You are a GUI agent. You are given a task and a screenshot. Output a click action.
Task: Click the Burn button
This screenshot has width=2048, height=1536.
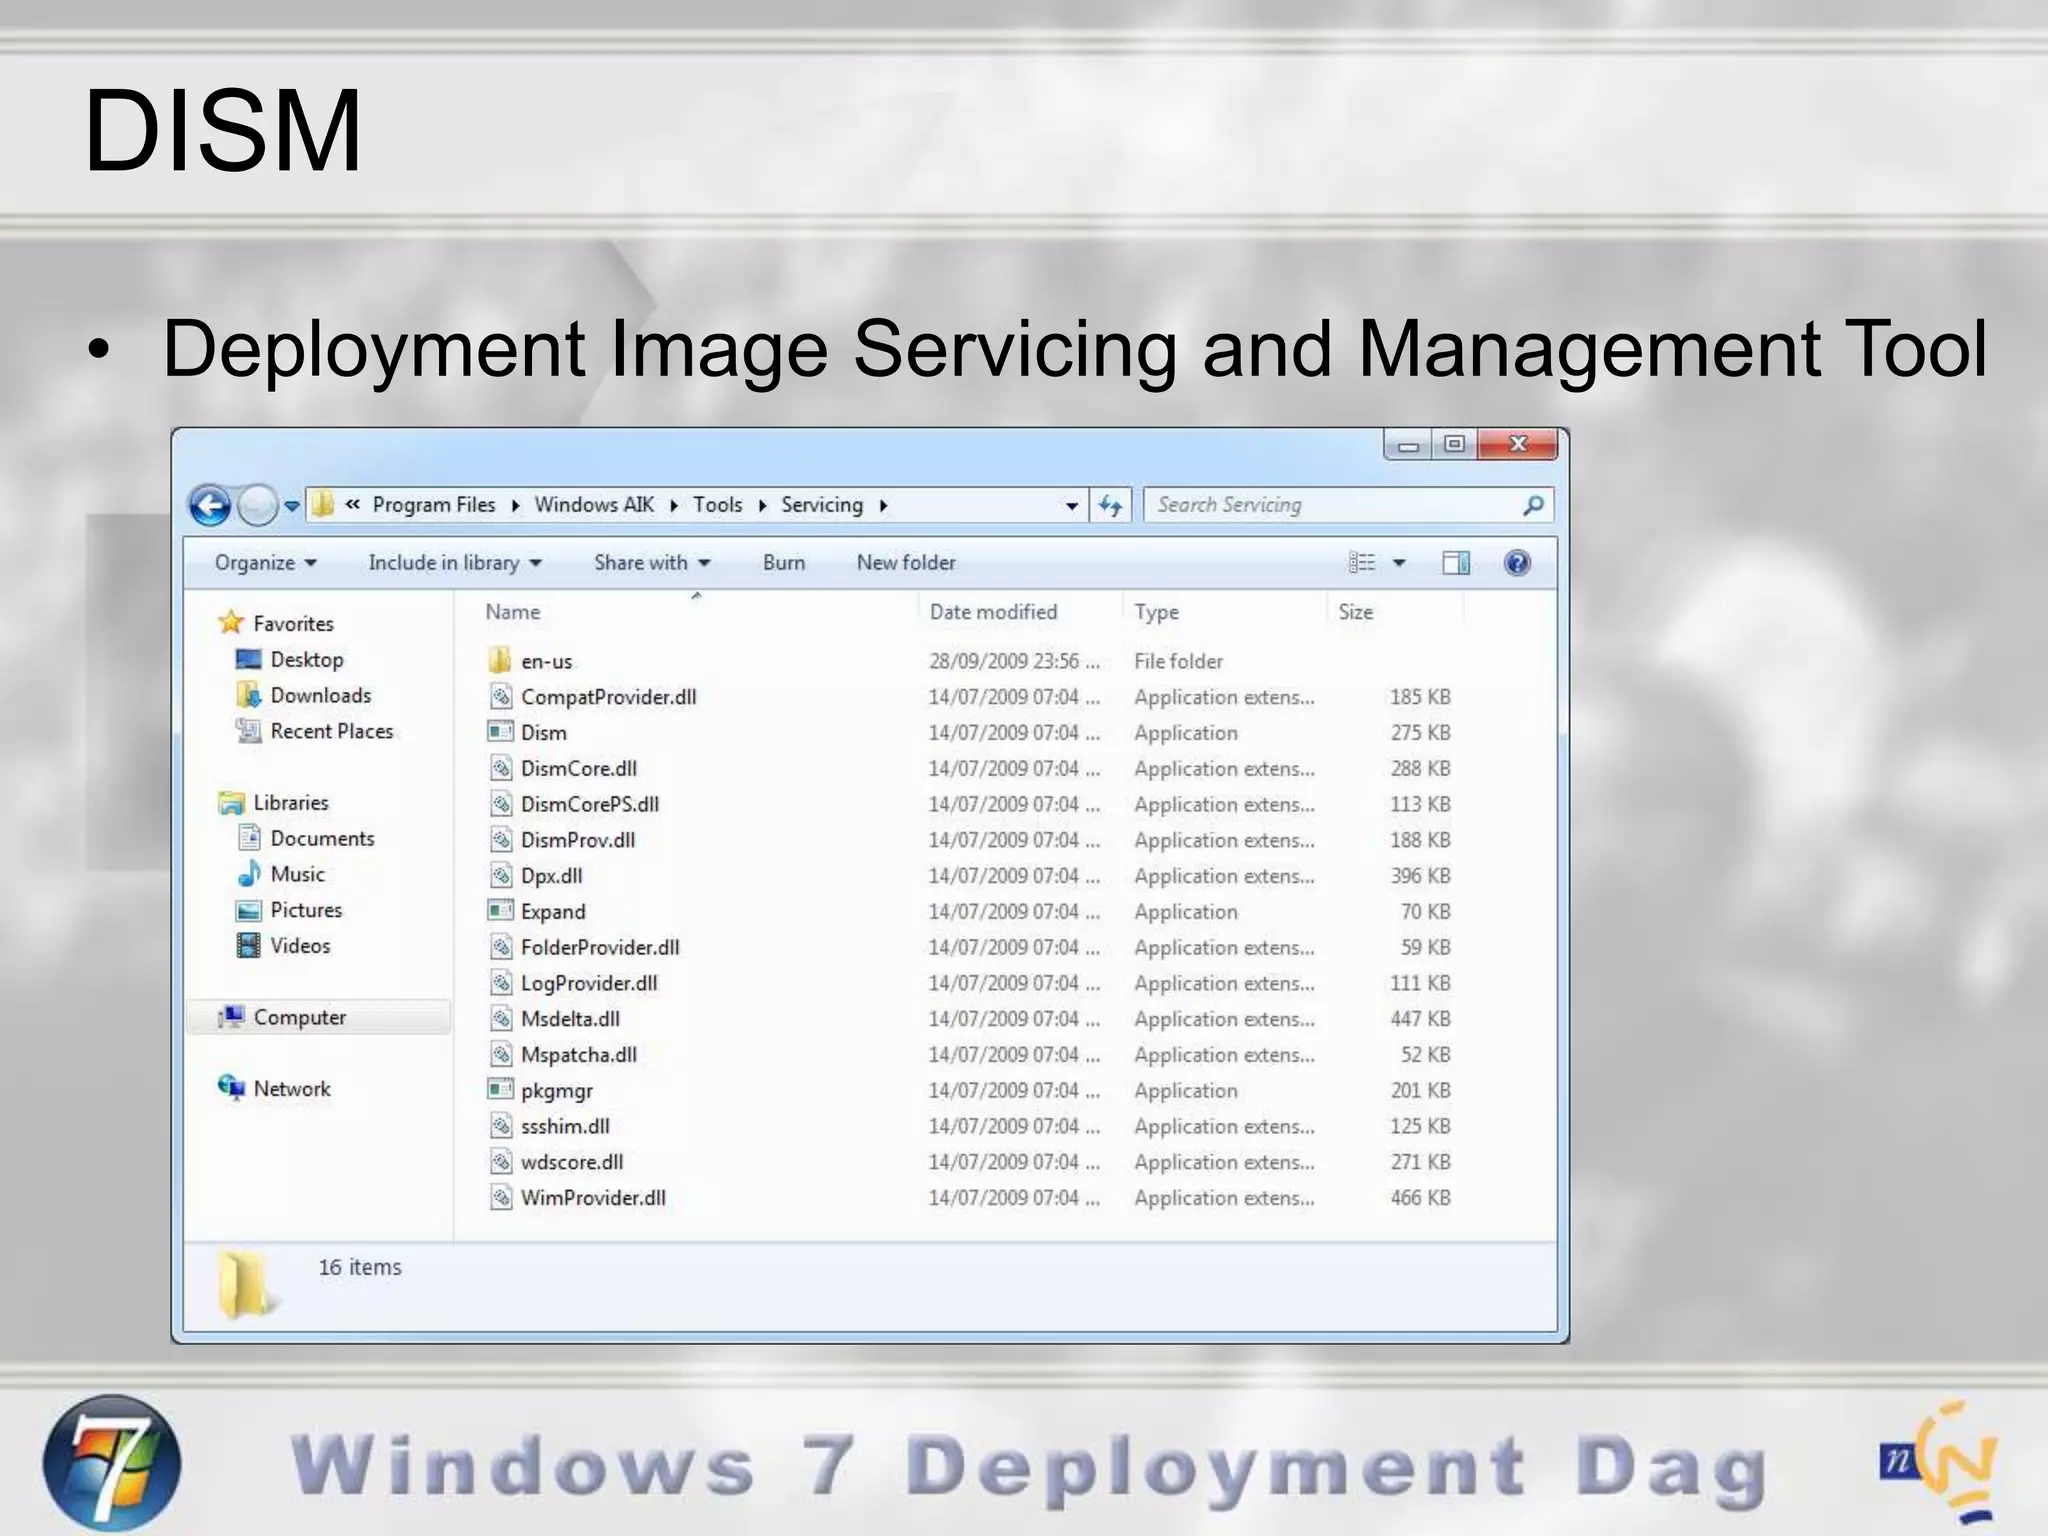pyautogui.click(x=783, y=563)
